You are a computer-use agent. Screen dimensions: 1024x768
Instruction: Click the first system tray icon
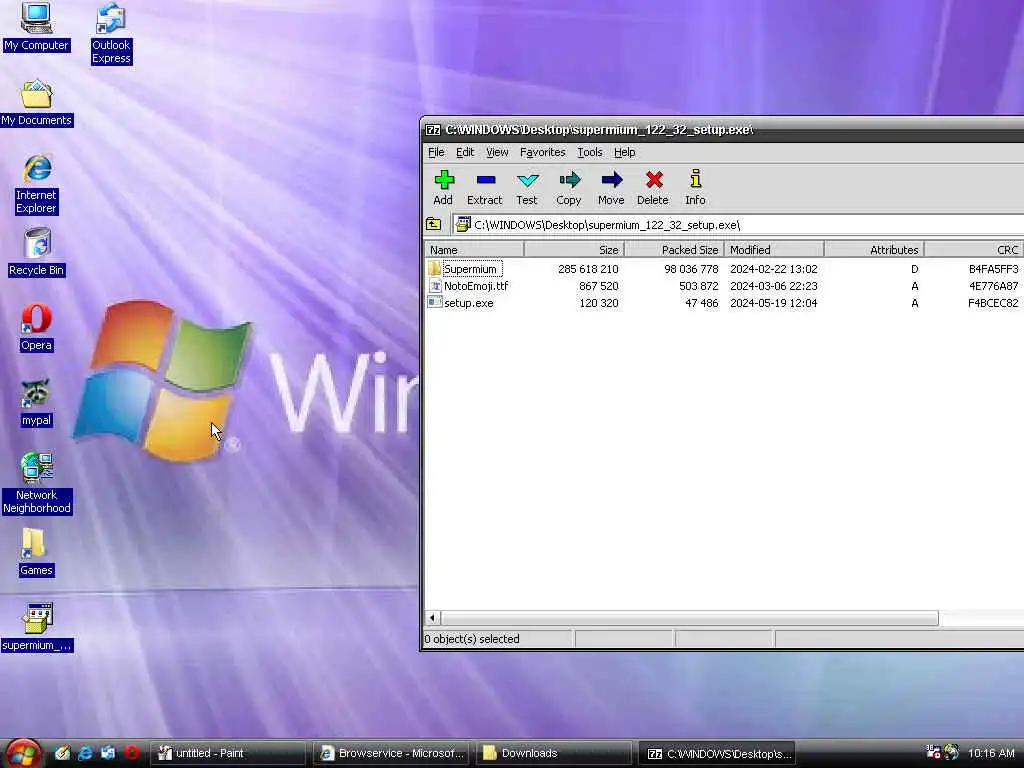(x=934, y=753)
